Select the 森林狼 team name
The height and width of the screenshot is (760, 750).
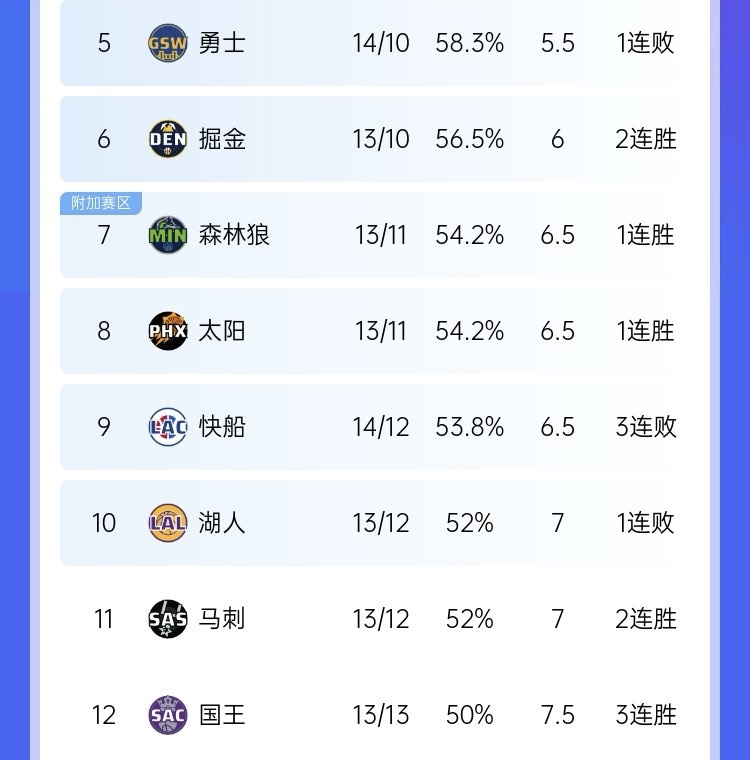point(234,235)
